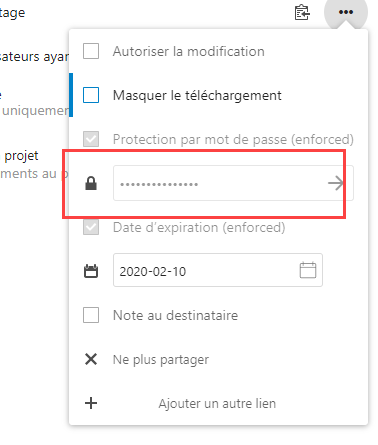This screenshot has width=378, height=445.
Task: Click the 2020-02-10 expiration date field
Action: [x=218, y=270]
